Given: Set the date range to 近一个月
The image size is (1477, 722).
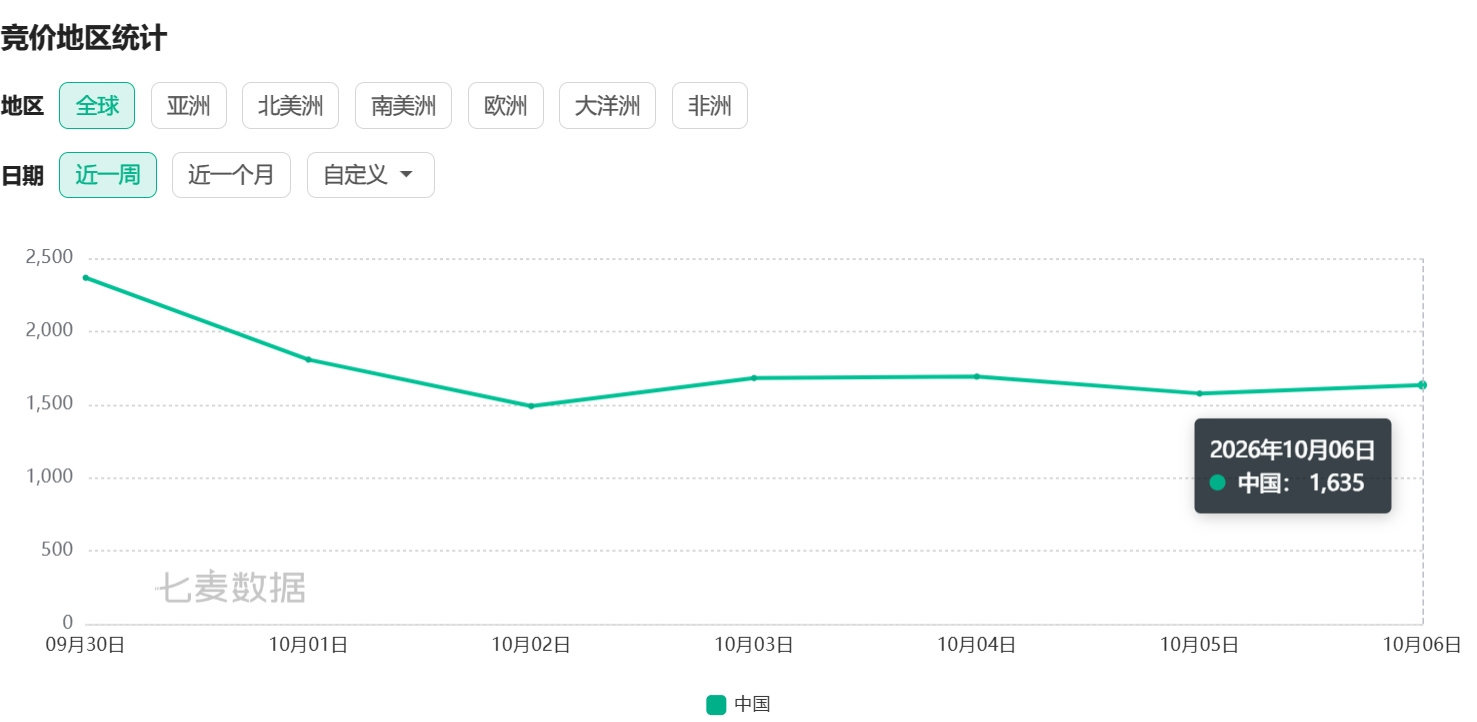Looking at the screenshot, I should click(232, 175).
